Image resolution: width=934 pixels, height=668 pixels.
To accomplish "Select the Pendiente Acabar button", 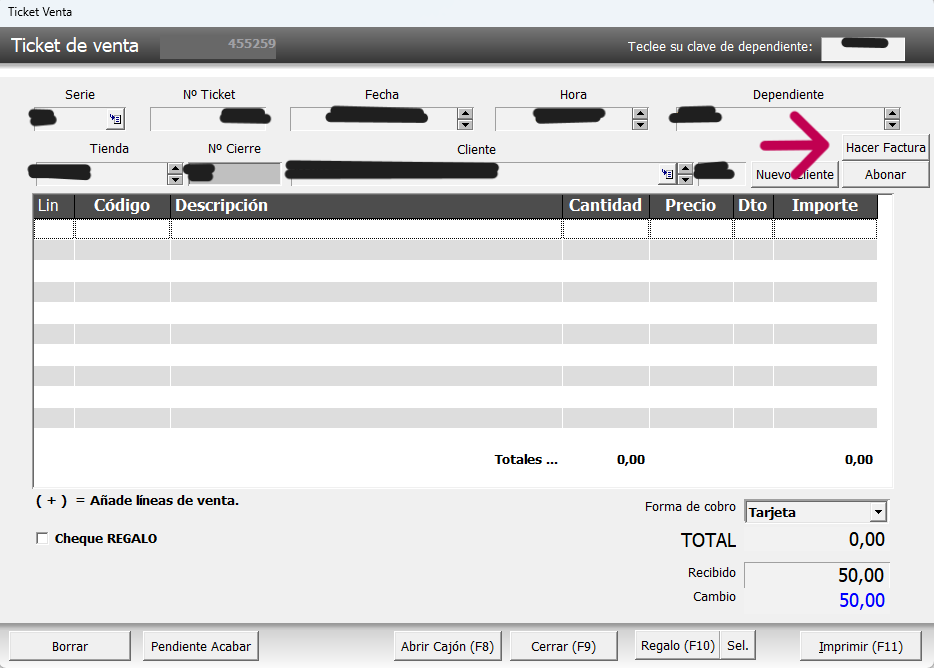I will [x=201, y=646].
